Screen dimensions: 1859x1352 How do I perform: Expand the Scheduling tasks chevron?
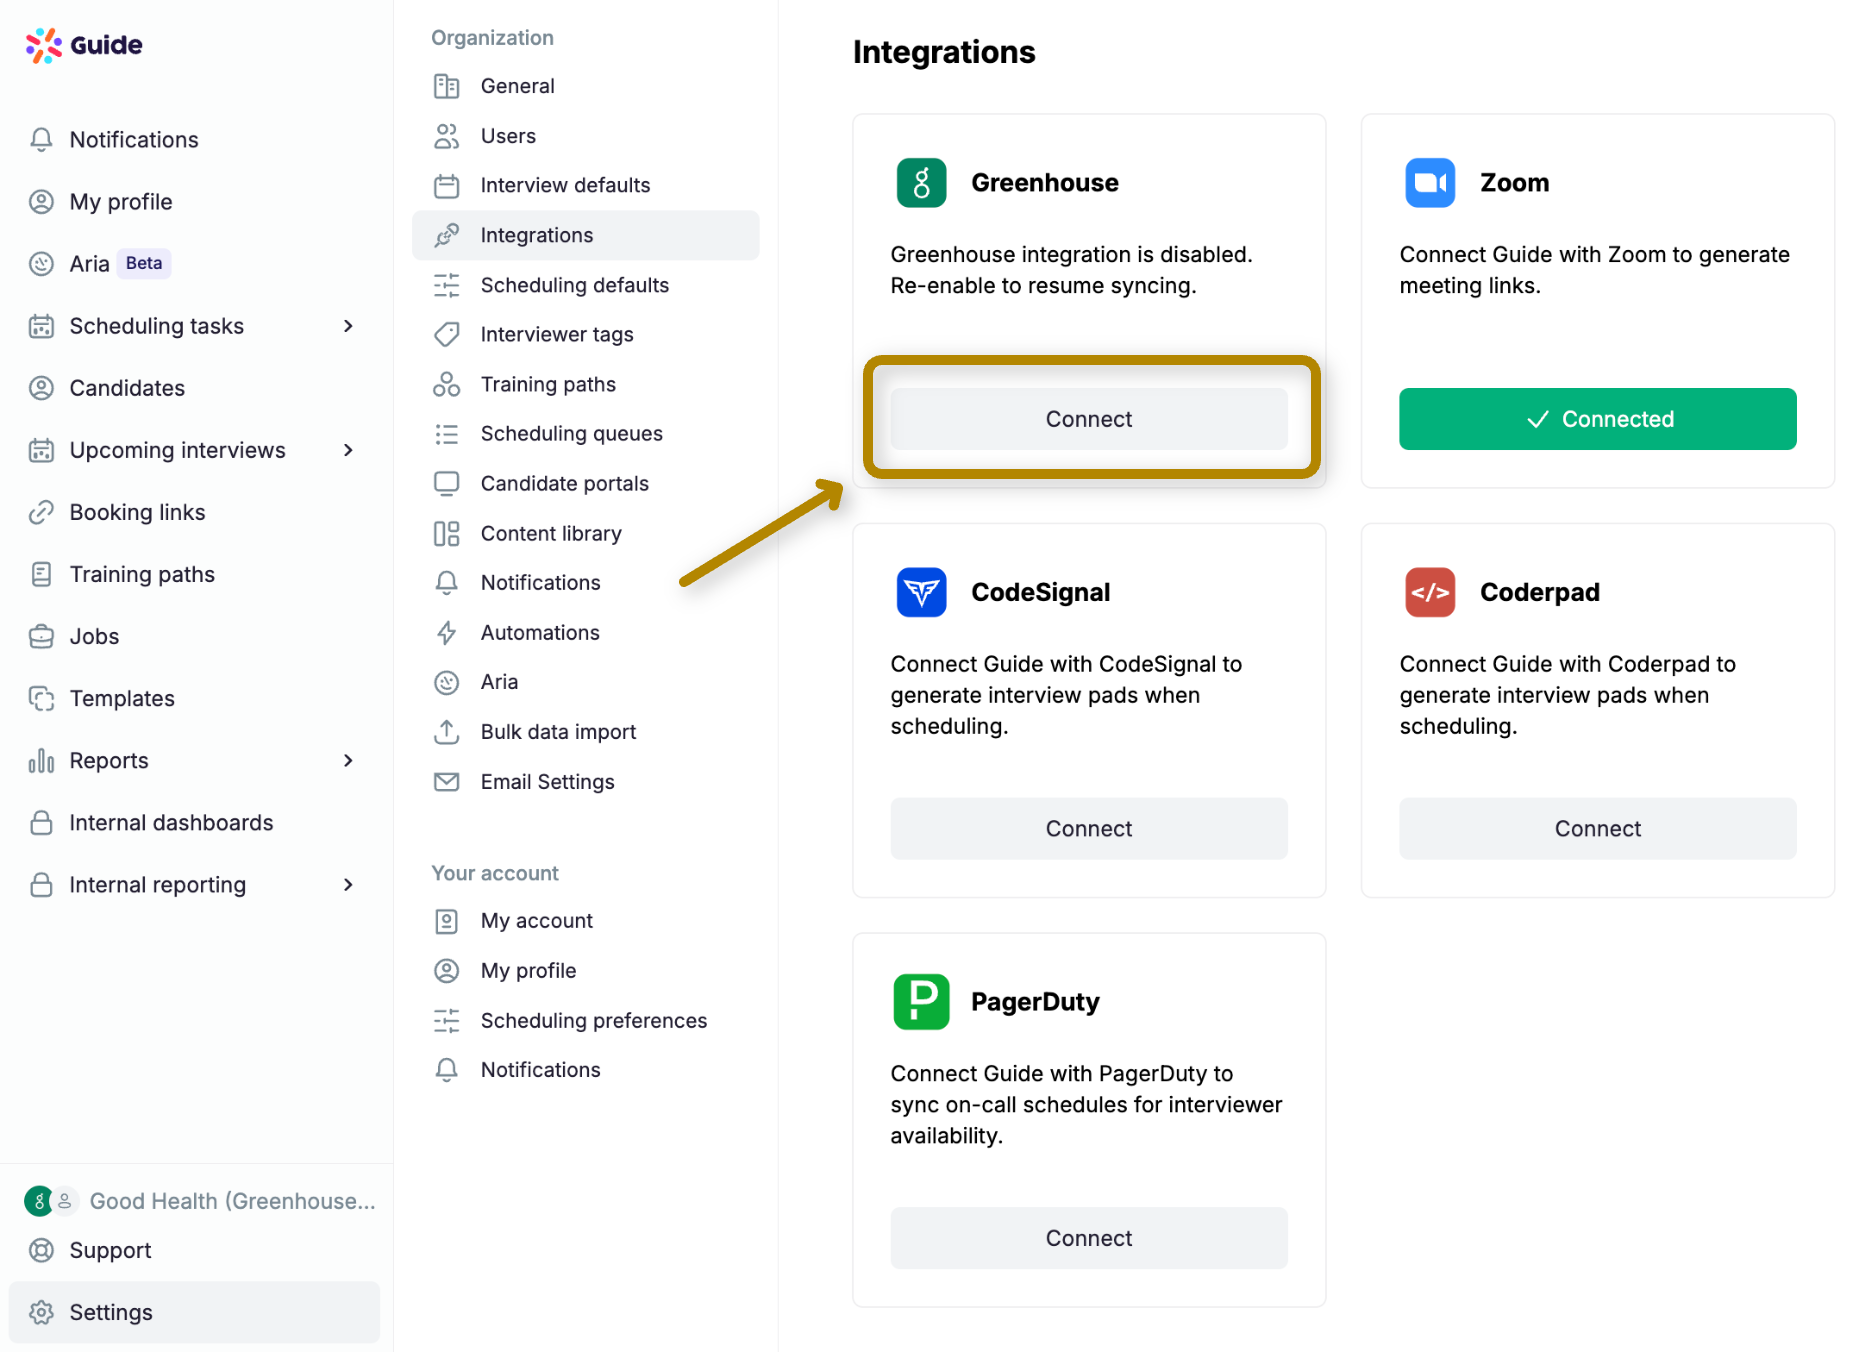click(x=348, y=326)
